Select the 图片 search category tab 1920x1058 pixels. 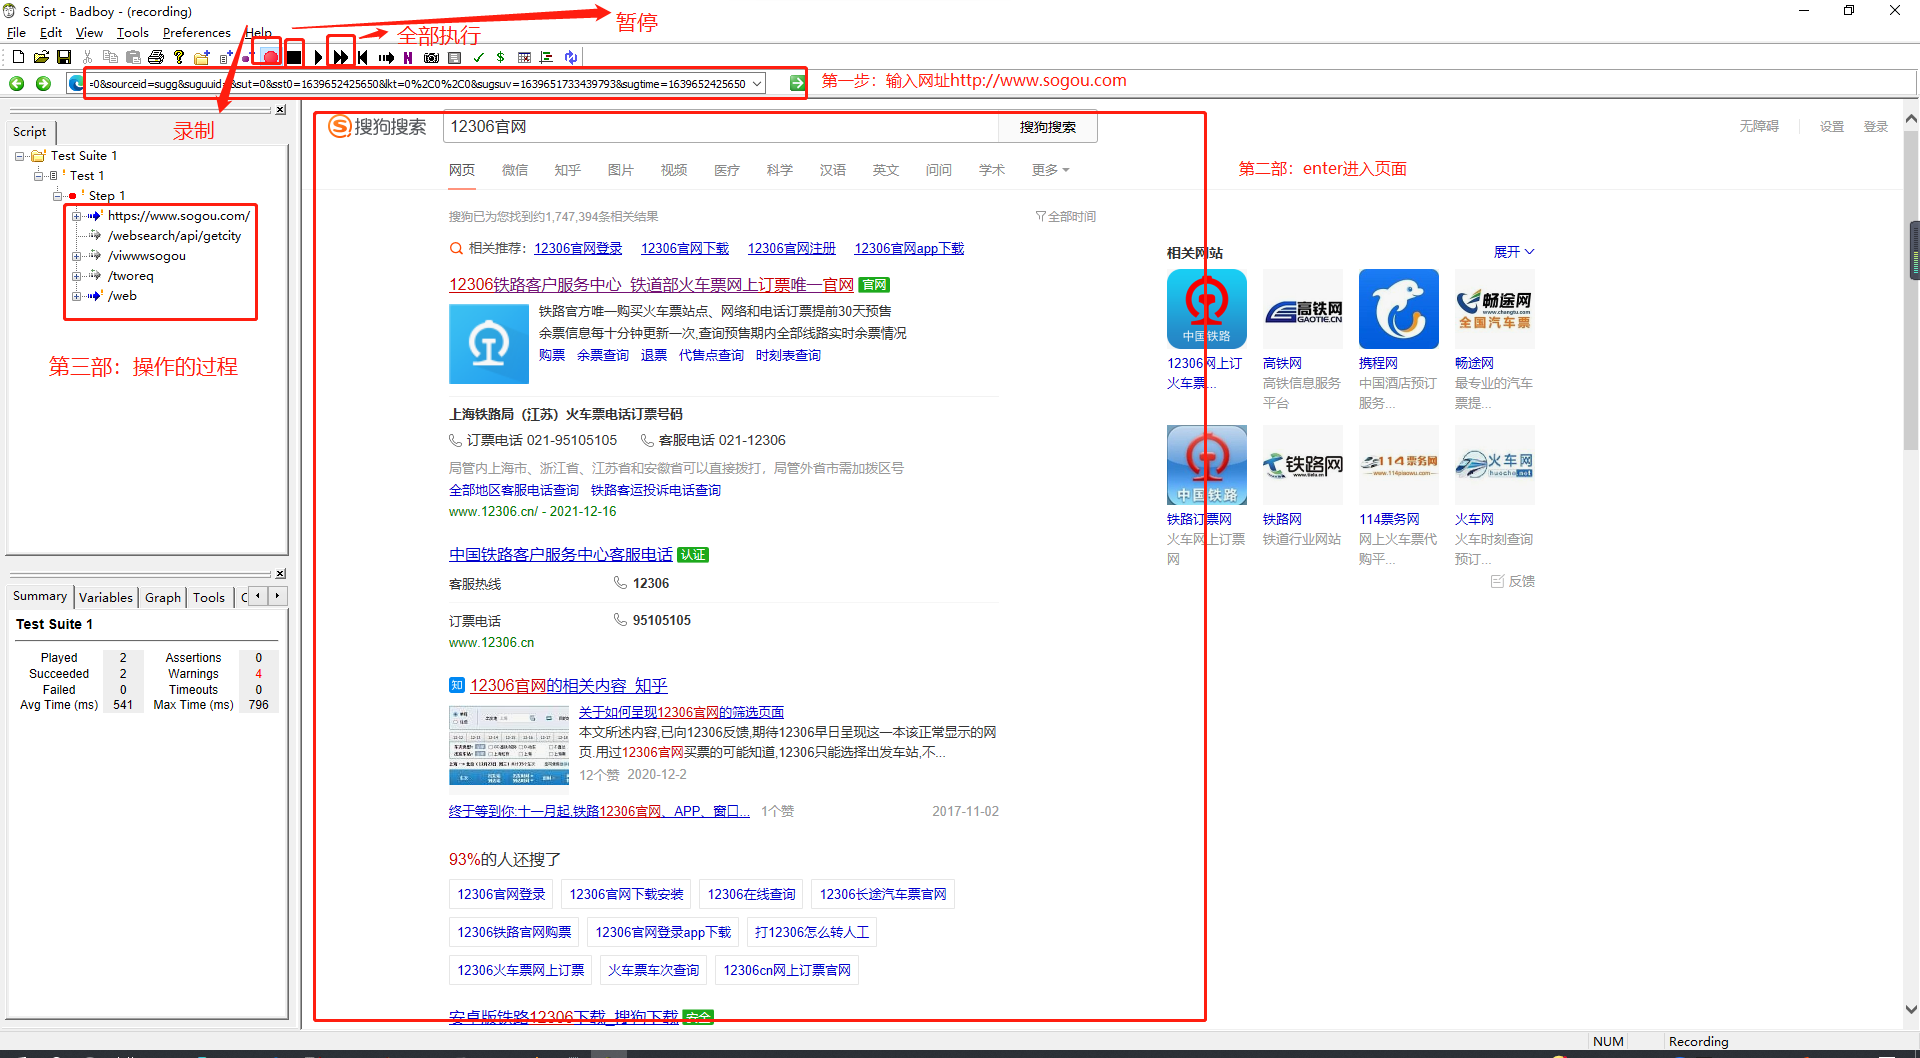[x=621, y=170]
